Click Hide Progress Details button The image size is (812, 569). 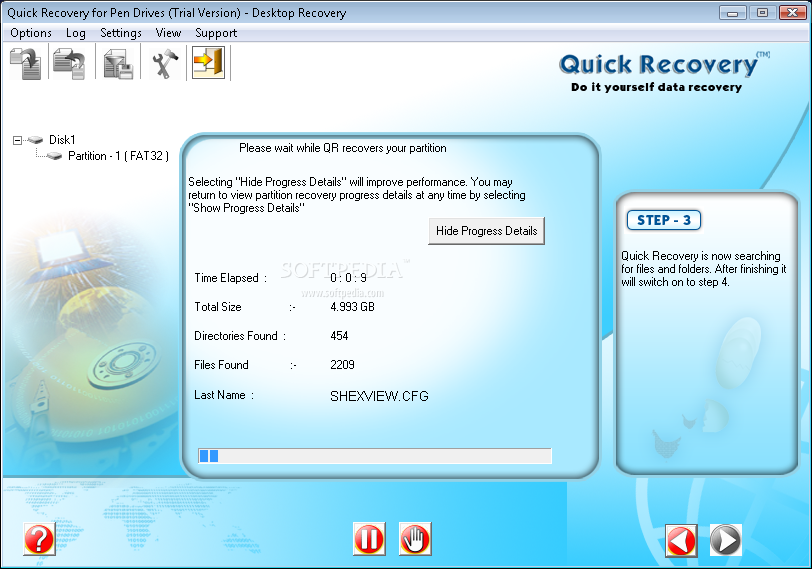pos(486,231)
